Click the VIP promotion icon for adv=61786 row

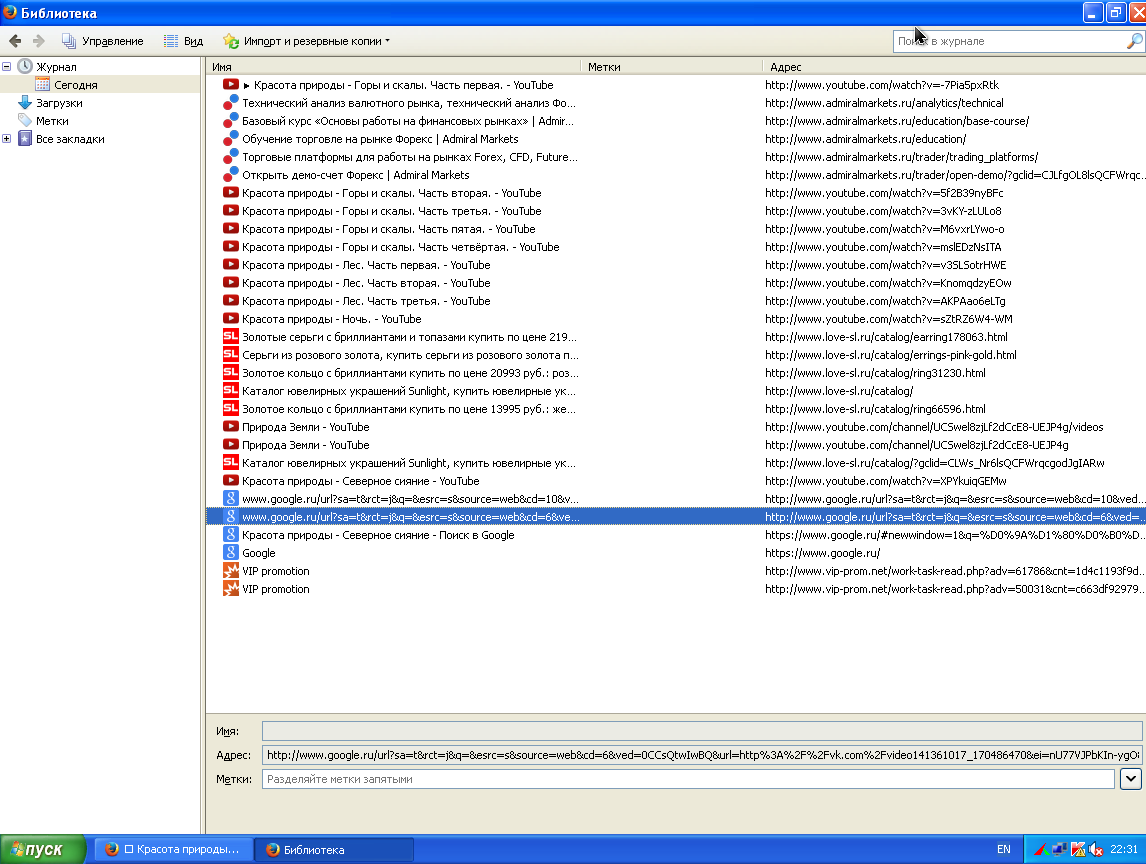[x=231, y=571]
